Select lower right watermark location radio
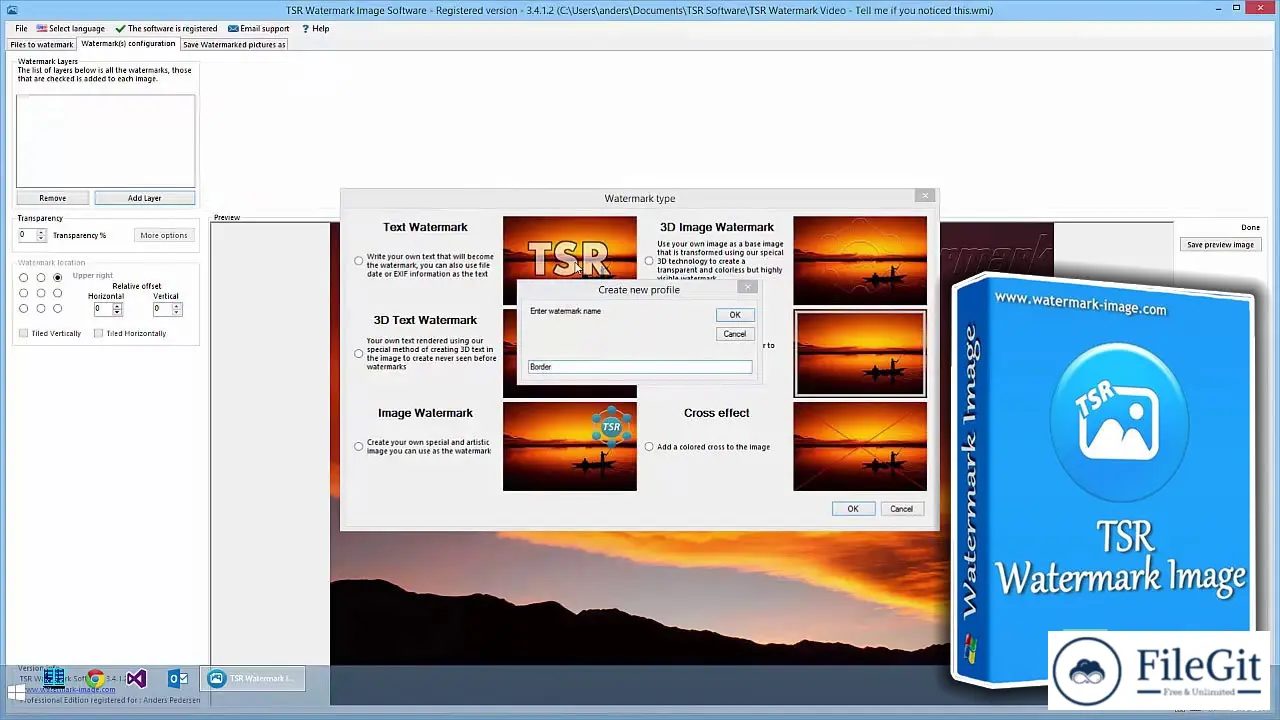 point(57,308)
